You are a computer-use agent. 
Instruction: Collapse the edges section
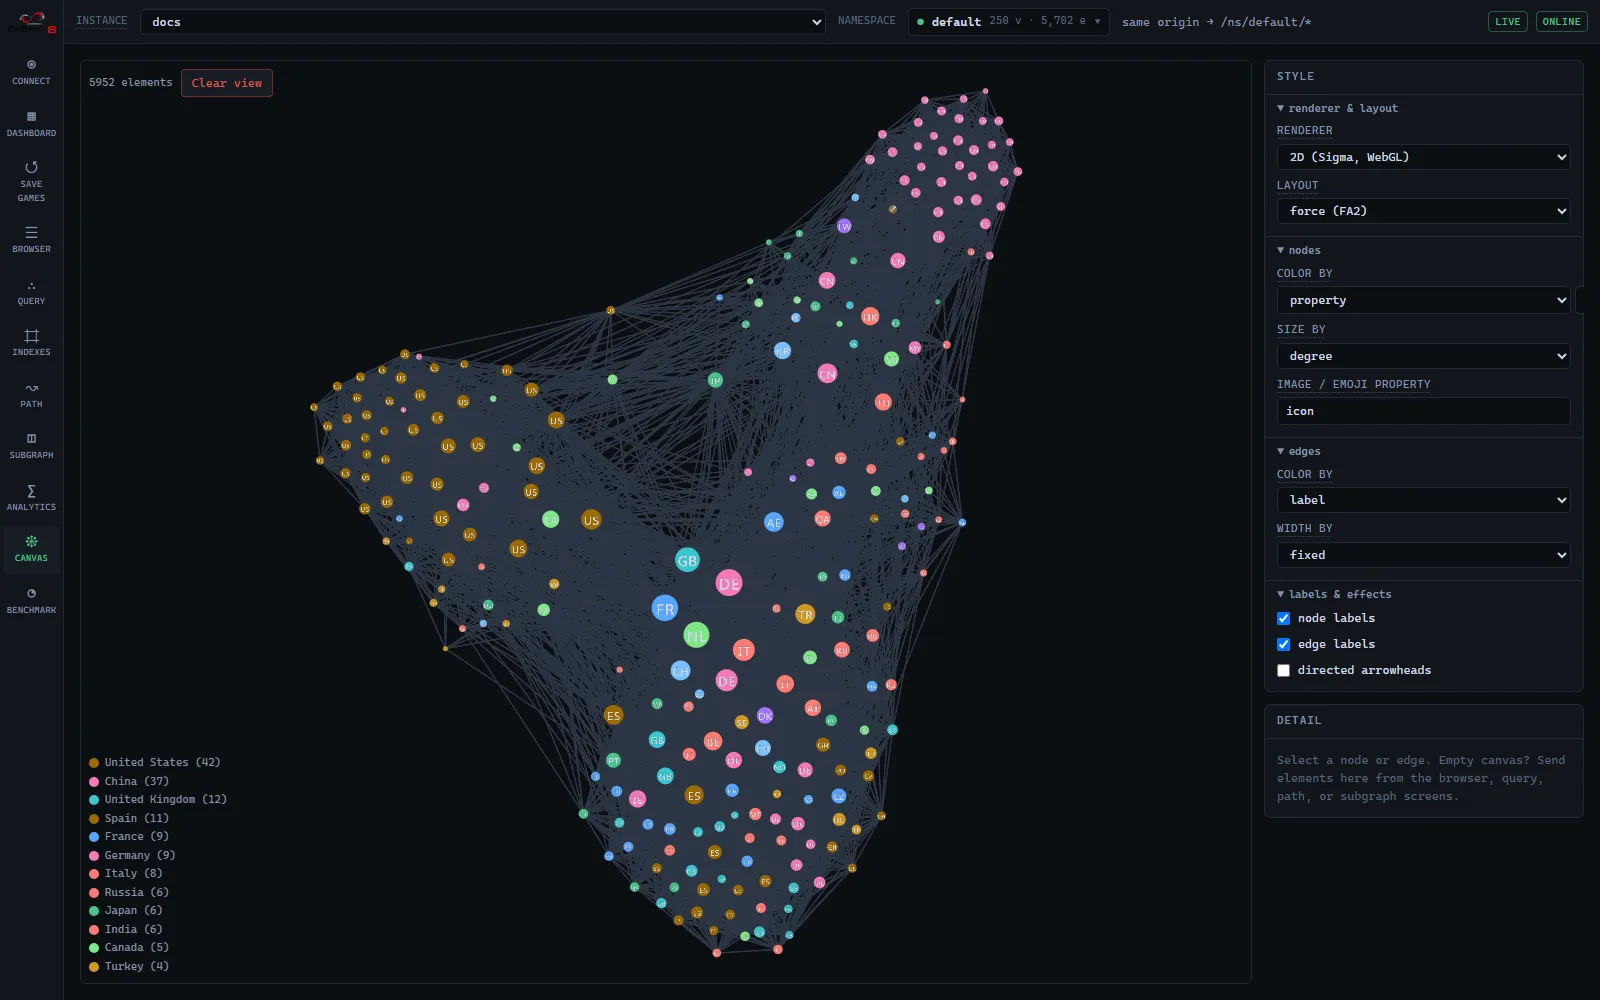tap(1299, 451)
